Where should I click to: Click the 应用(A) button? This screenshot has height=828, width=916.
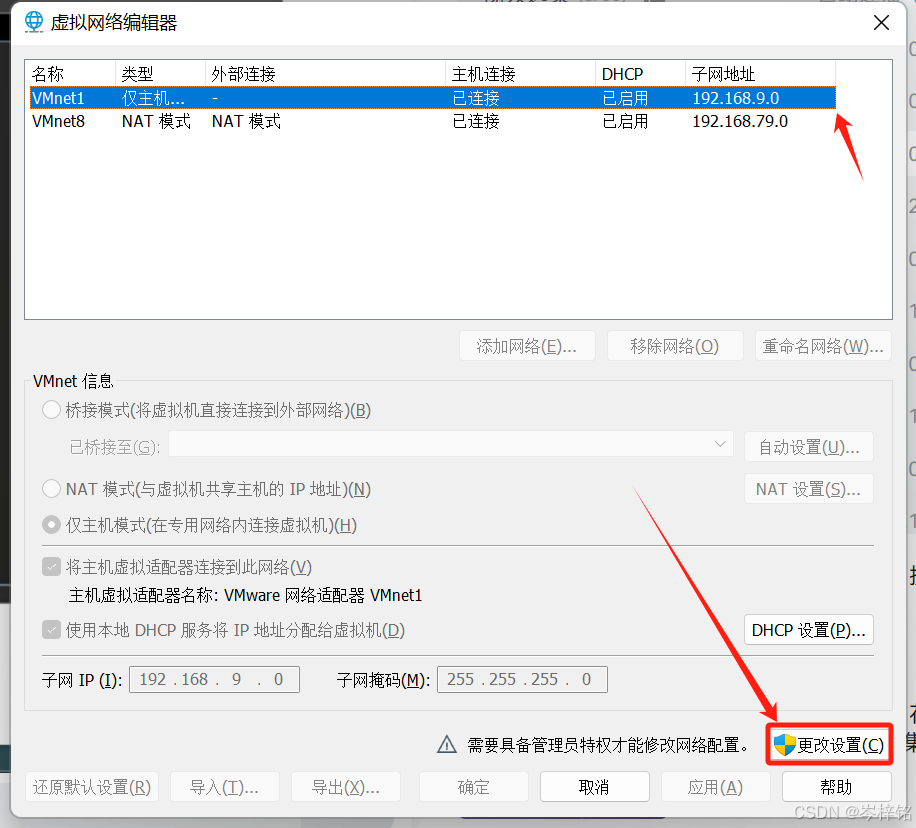tap(716, 787)
